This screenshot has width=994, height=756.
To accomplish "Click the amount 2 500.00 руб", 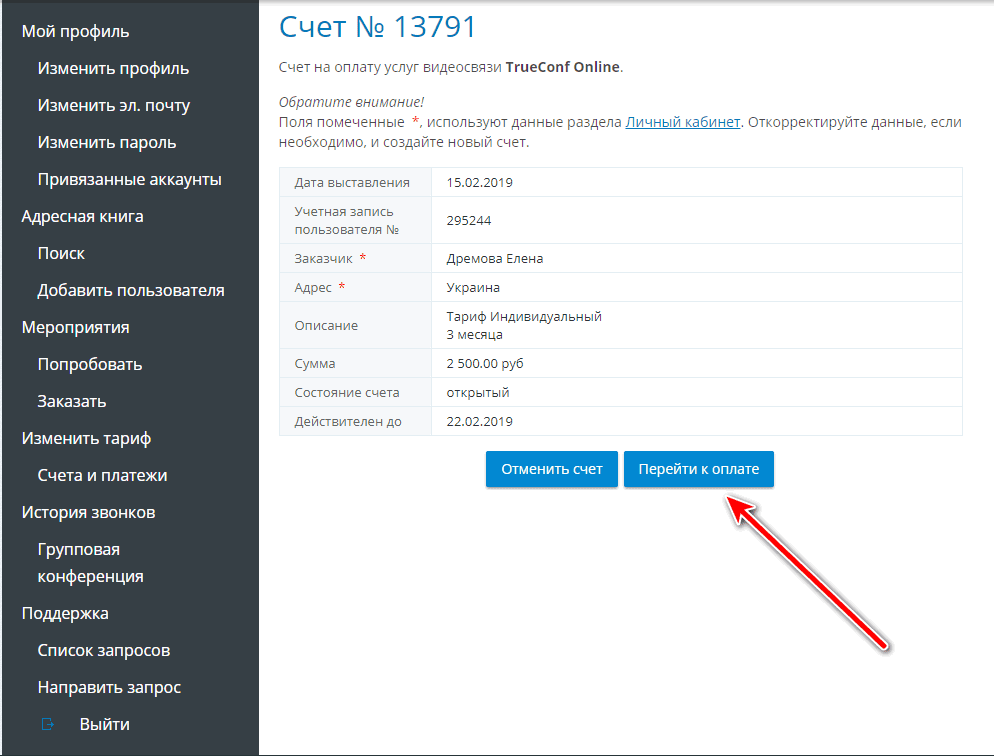I will click(x=485, y=364).
